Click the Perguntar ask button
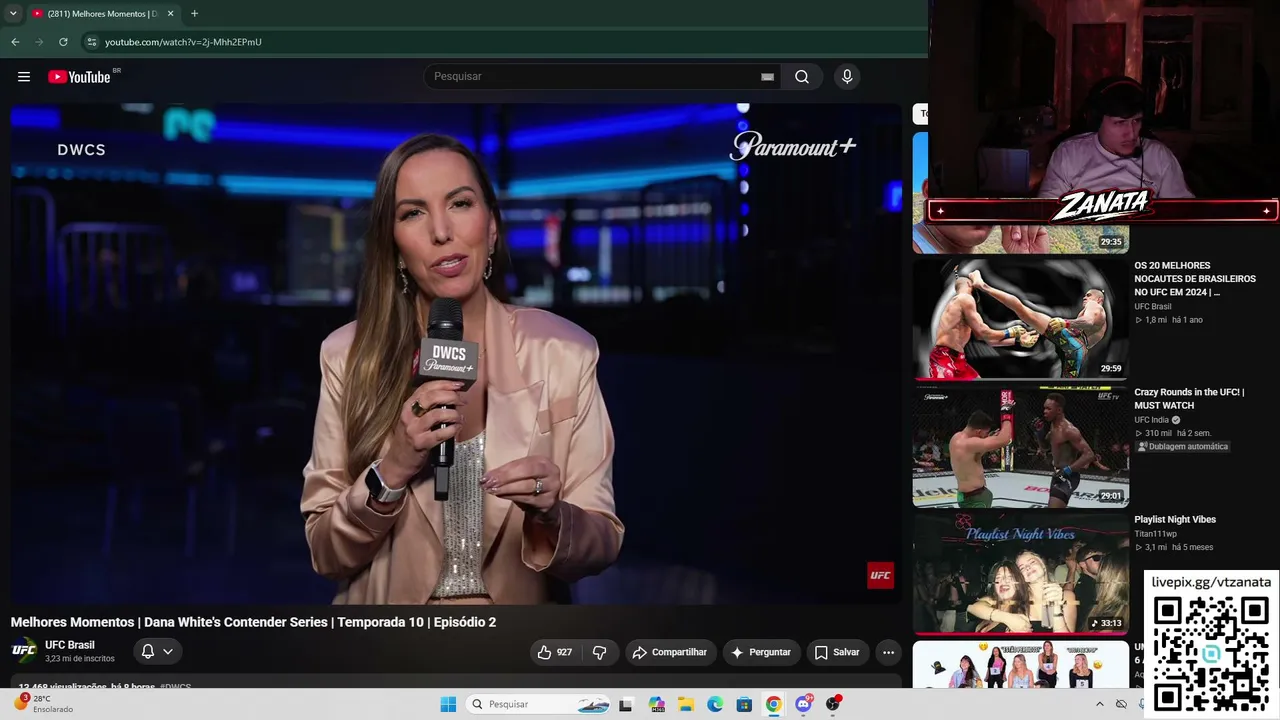Viewport: 1280px width, 720px height. pos(761,652)
